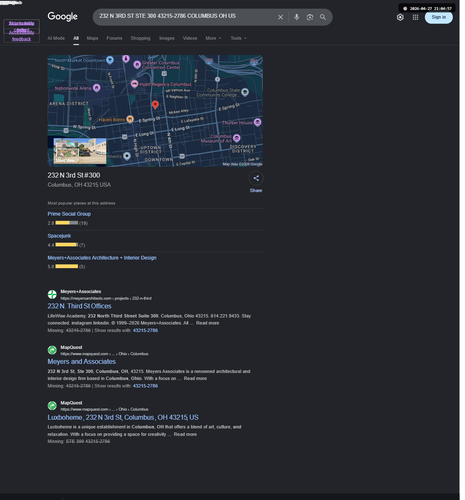The width and height of the screenshot is (465, 500).
Task: Select the North Market Downtown map marker
Action: coord(111,60)
